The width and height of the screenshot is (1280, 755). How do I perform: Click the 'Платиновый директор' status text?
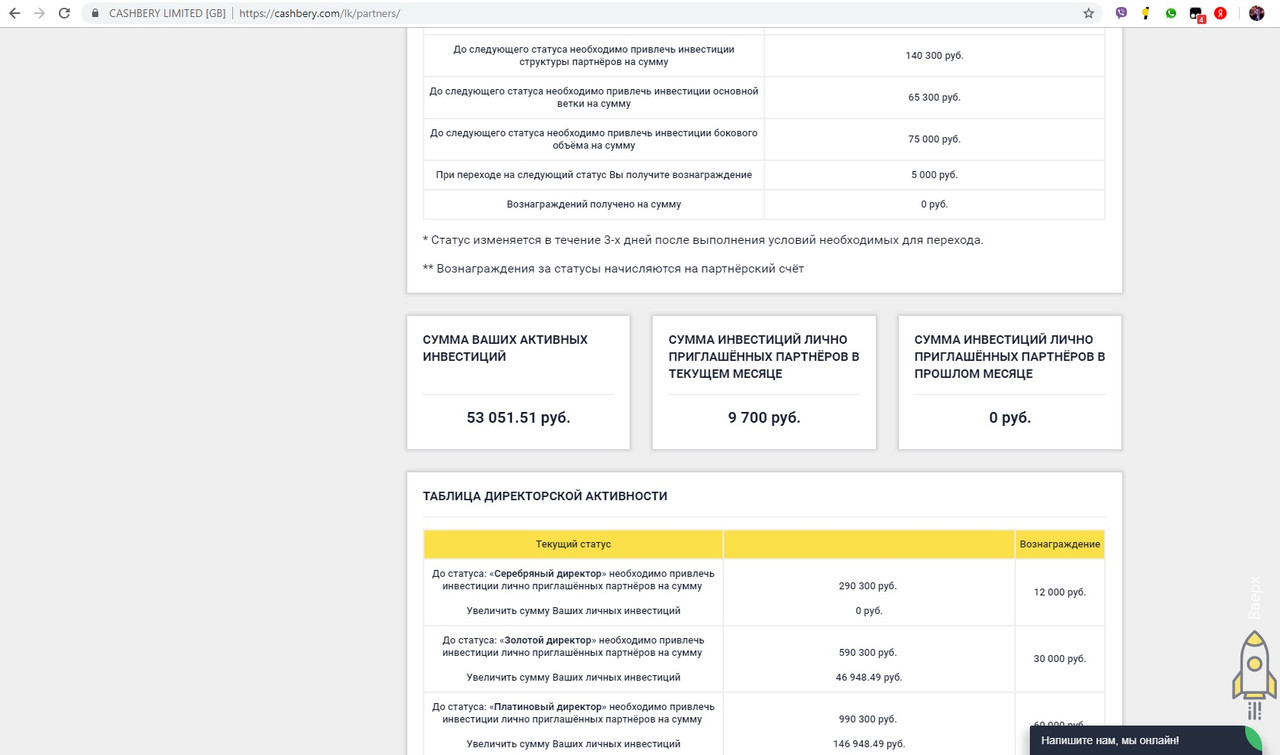(549, 706)
